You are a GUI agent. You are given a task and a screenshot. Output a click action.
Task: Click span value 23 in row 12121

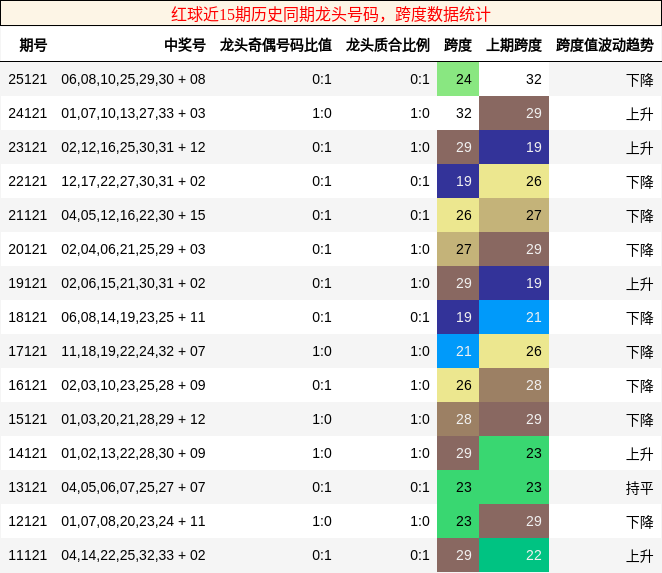point(458,521)
